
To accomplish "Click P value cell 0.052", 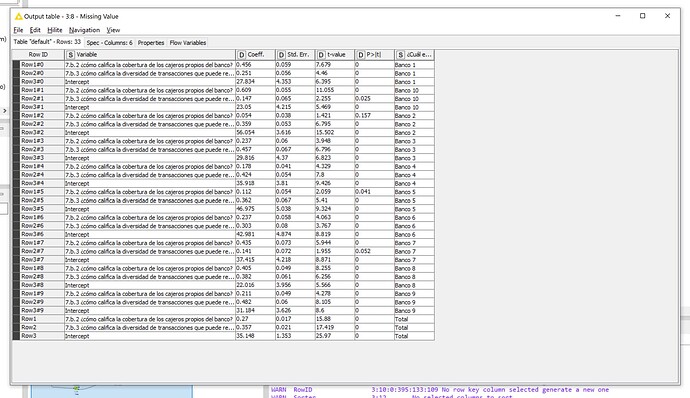I will point(374,251).
